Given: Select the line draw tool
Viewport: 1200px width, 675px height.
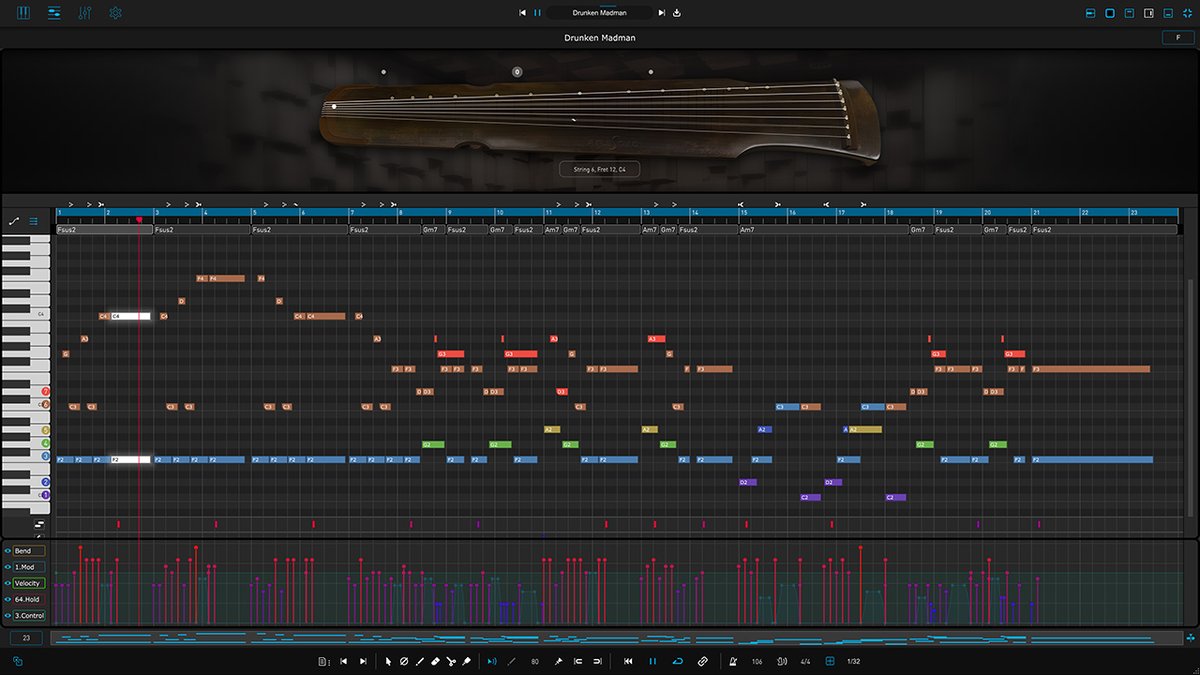Looking at the screenshot, I should (420, 661).
